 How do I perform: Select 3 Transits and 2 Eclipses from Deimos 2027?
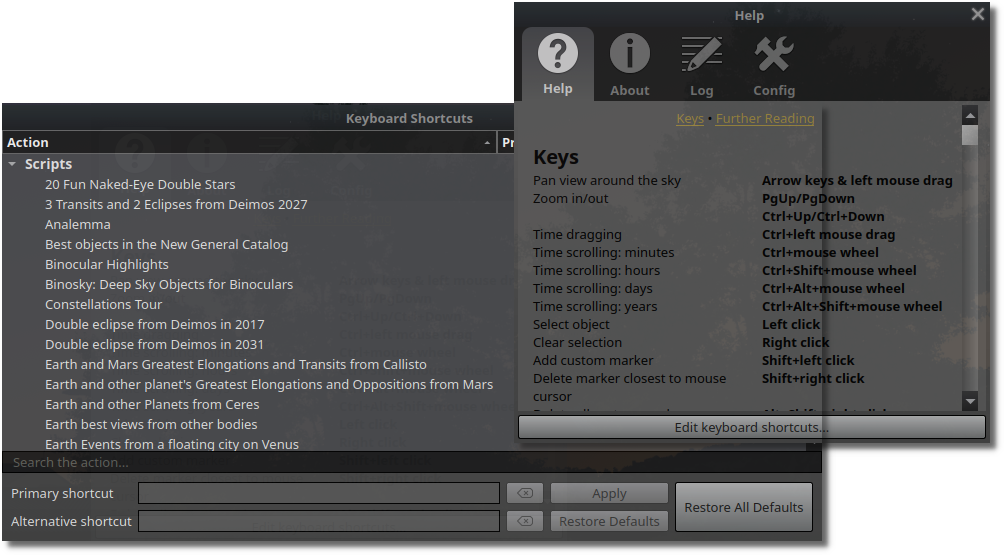click(176, 204)
